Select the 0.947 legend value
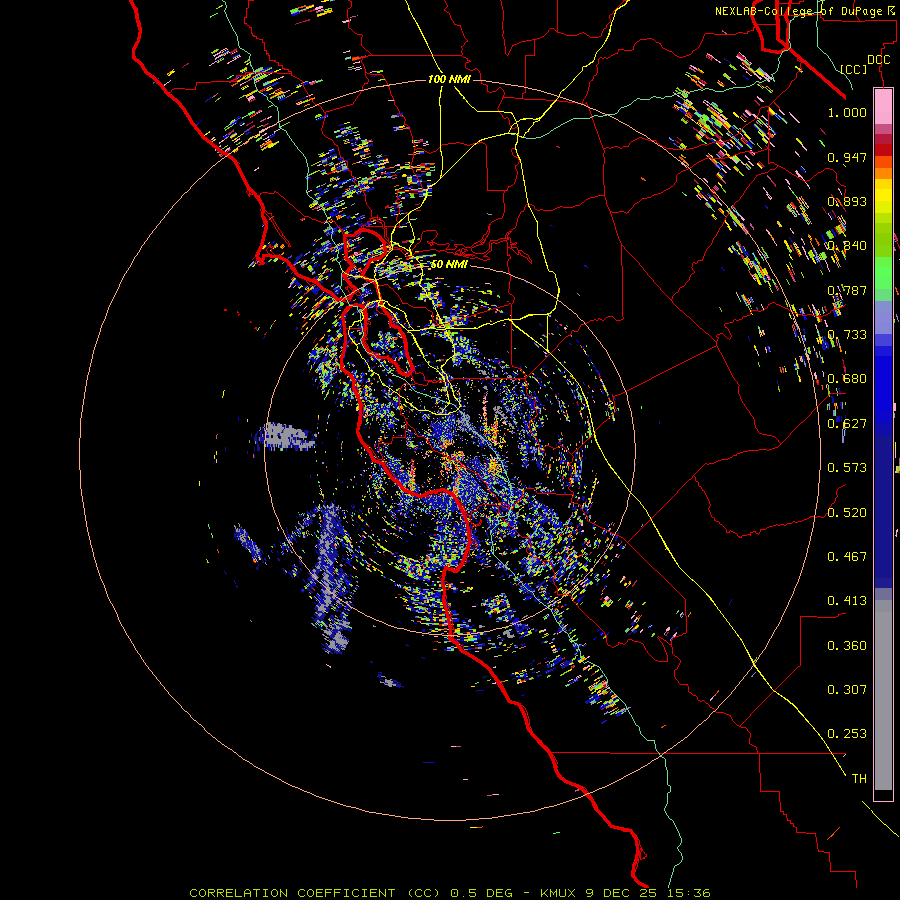The width and height of the screenshot is (900, 900). [x=847, y=157]
